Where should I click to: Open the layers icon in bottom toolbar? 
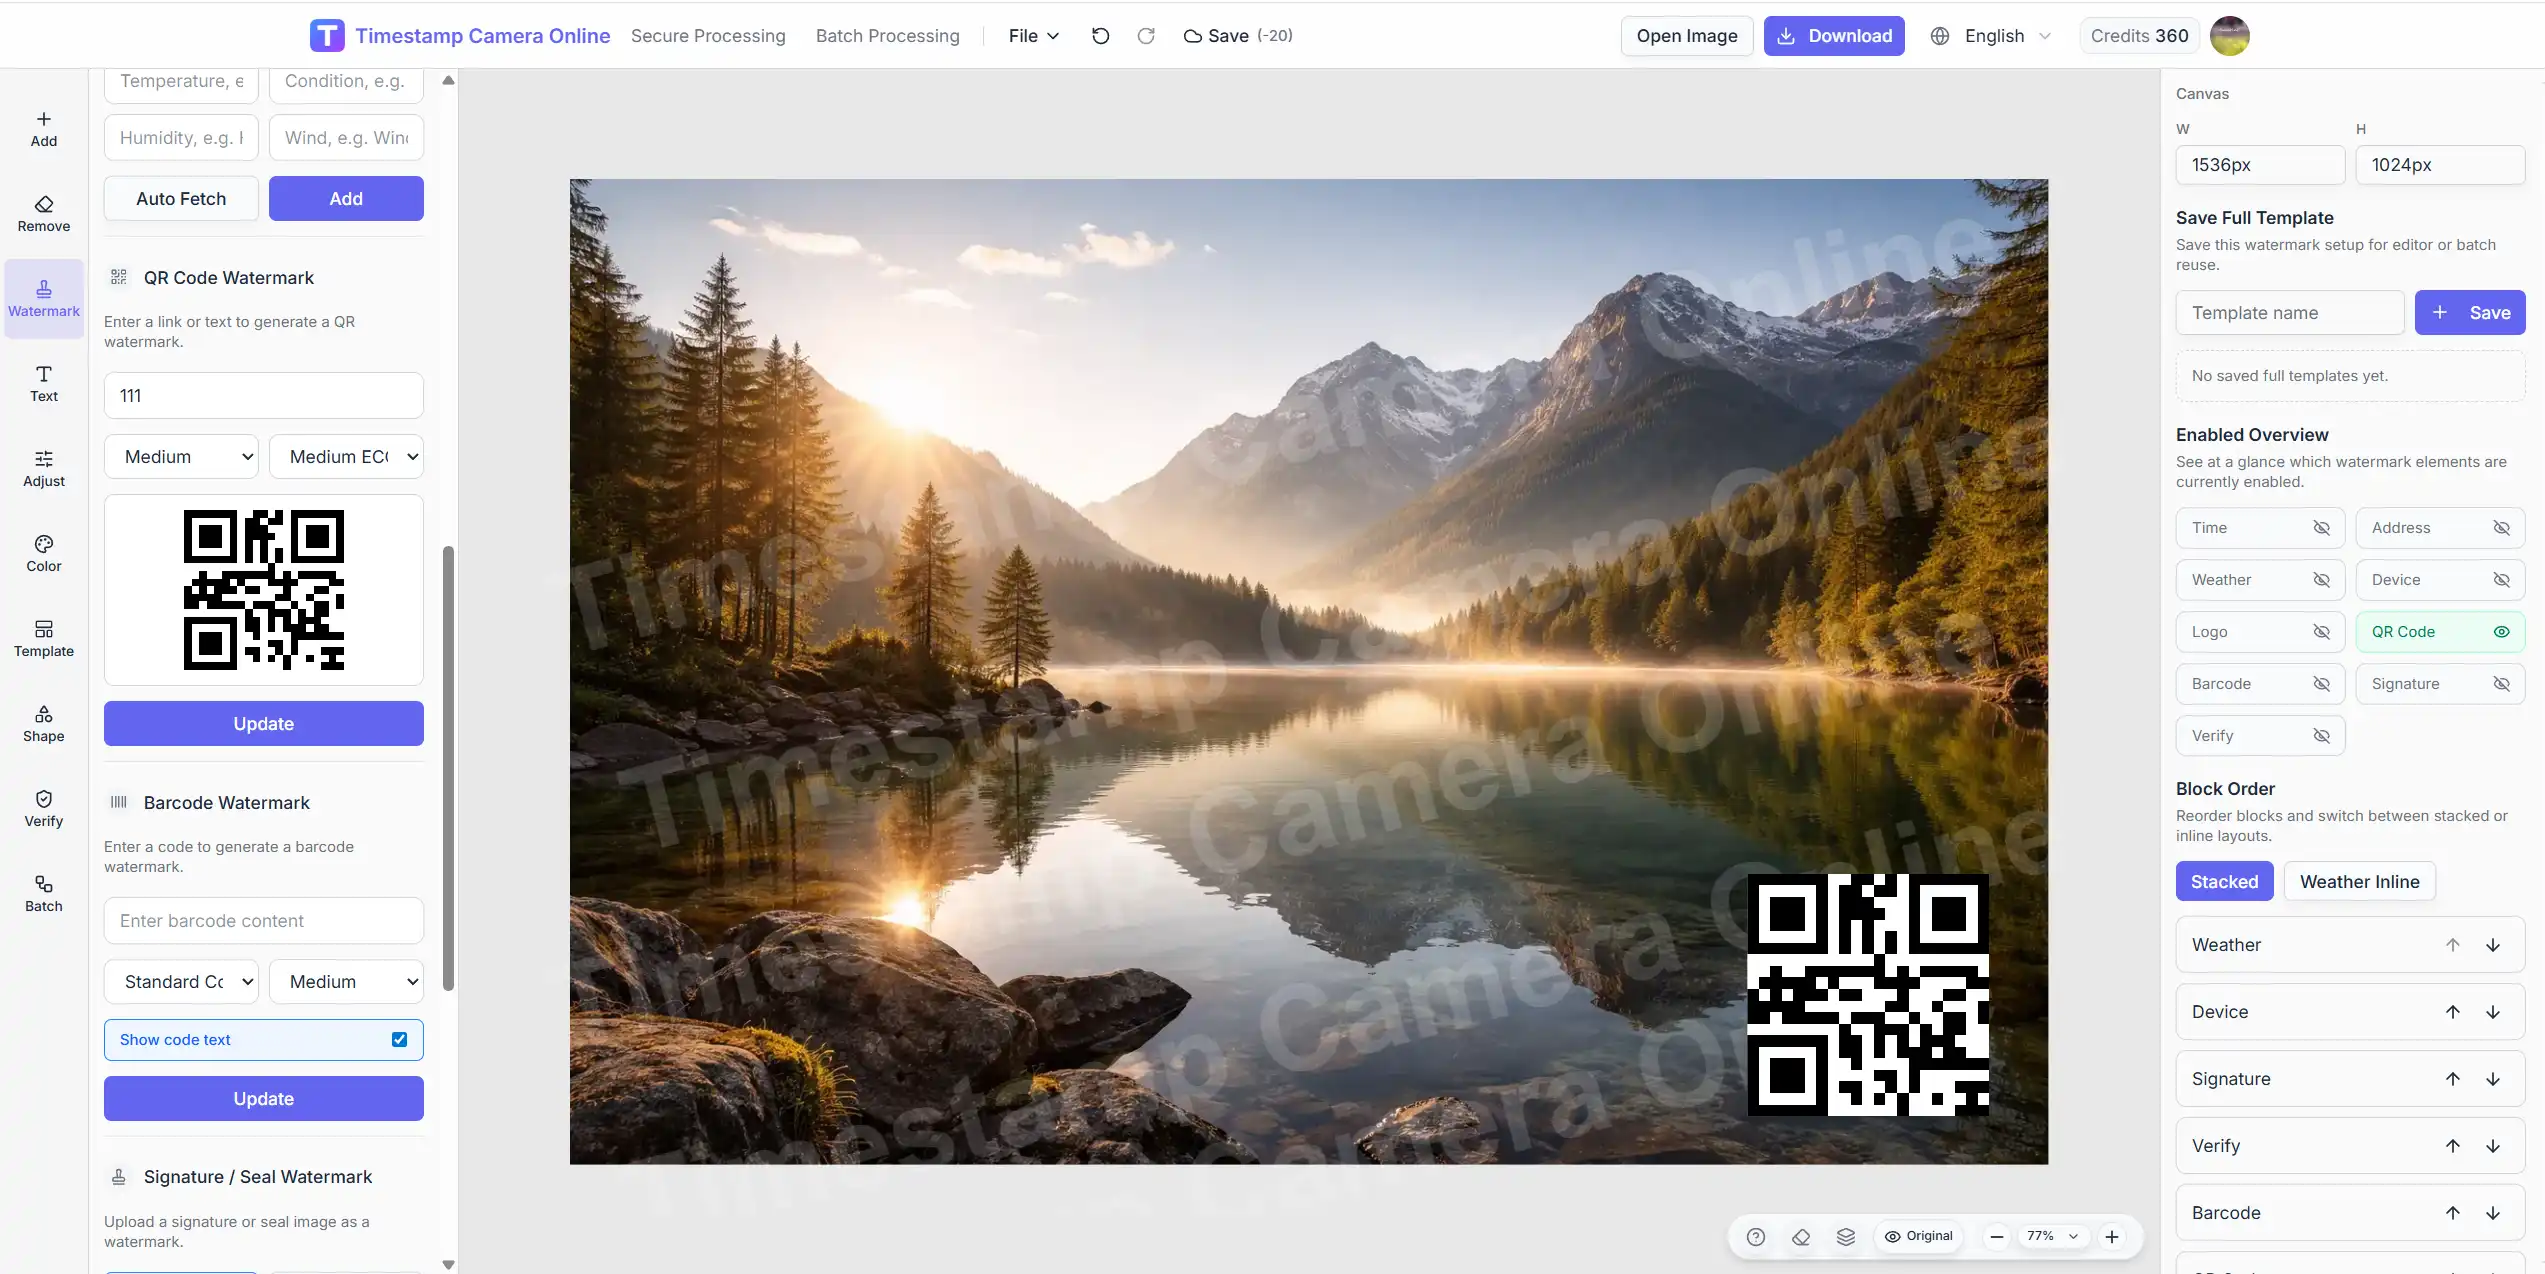1846,1237
